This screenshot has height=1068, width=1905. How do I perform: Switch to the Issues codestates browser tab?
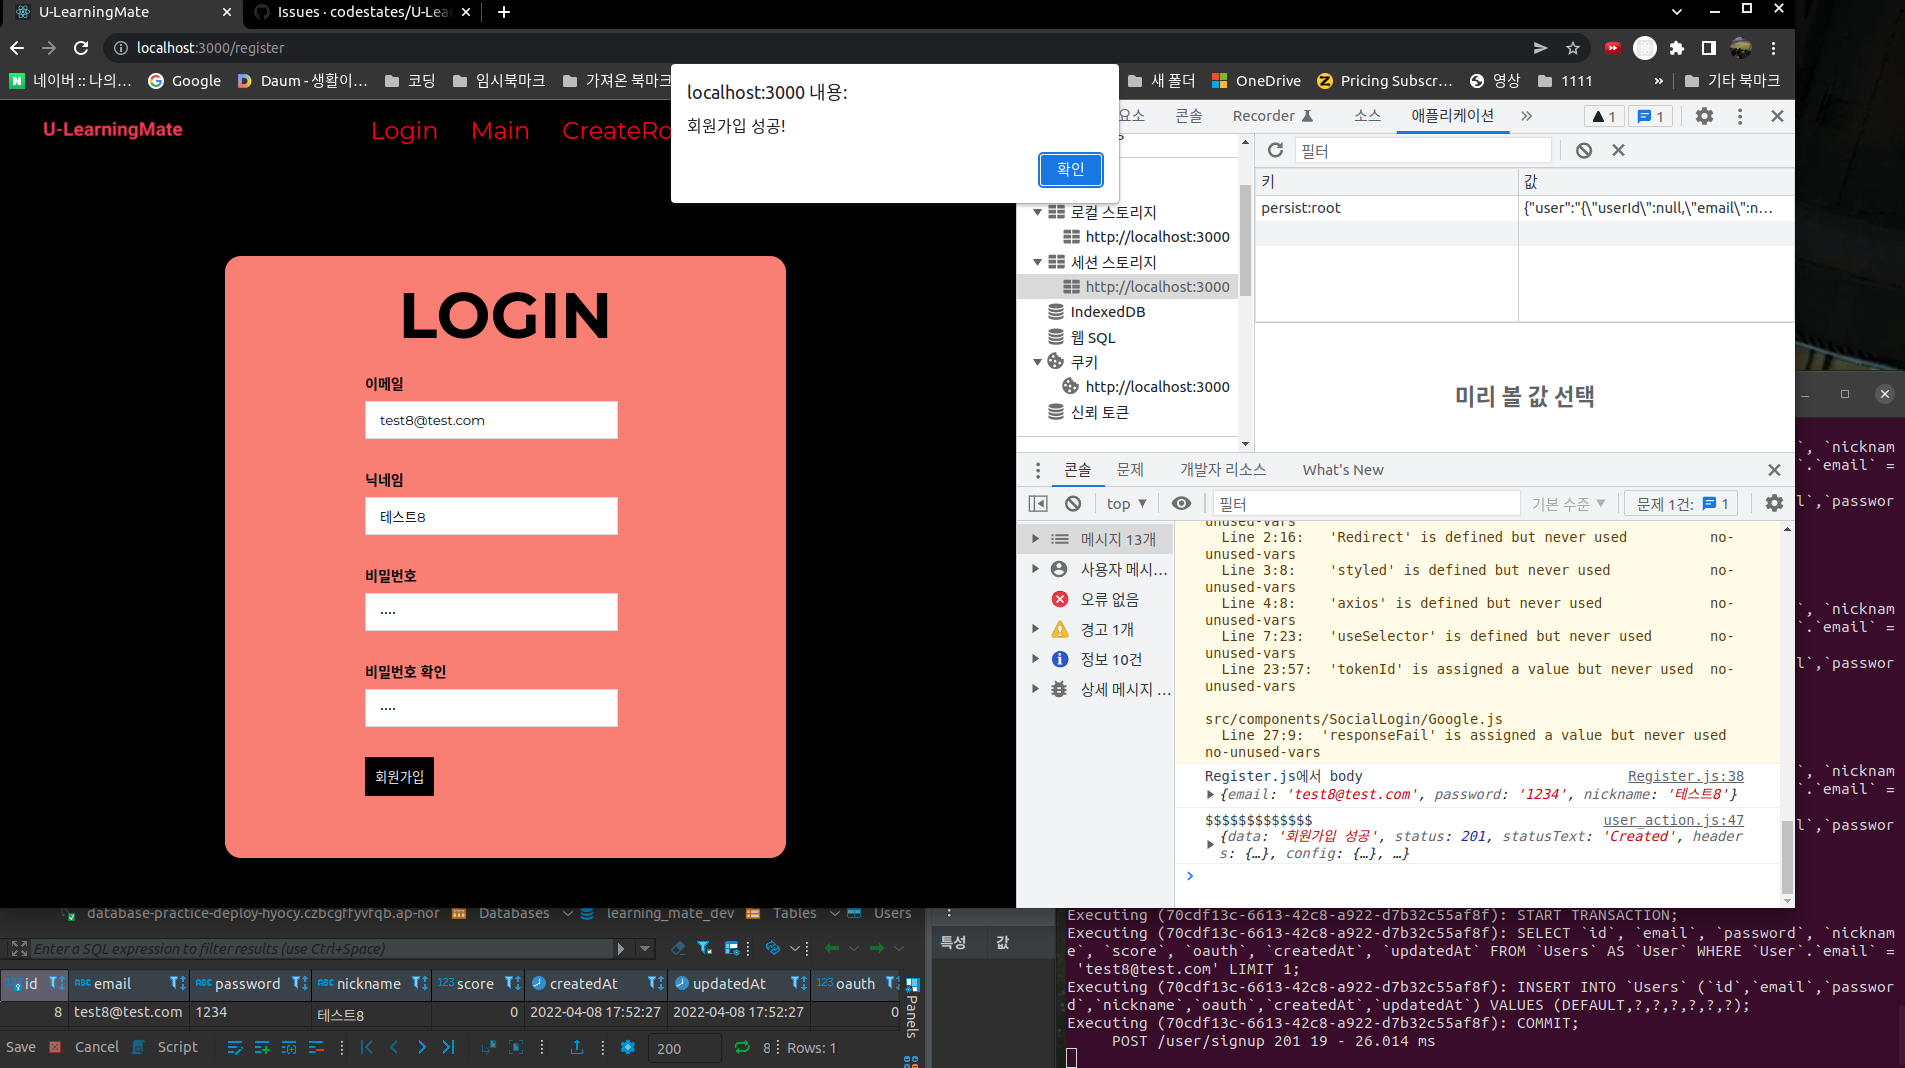pos(362,12)
